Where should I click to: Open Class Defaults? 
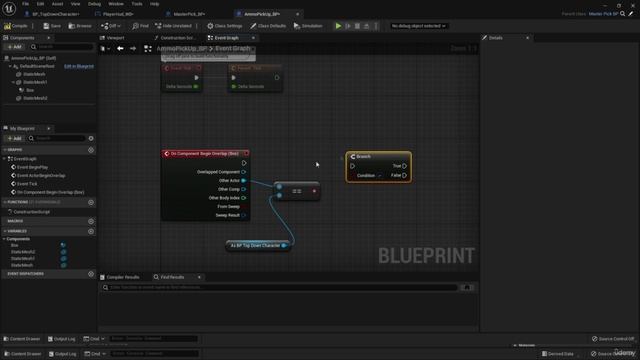point(268,26)
